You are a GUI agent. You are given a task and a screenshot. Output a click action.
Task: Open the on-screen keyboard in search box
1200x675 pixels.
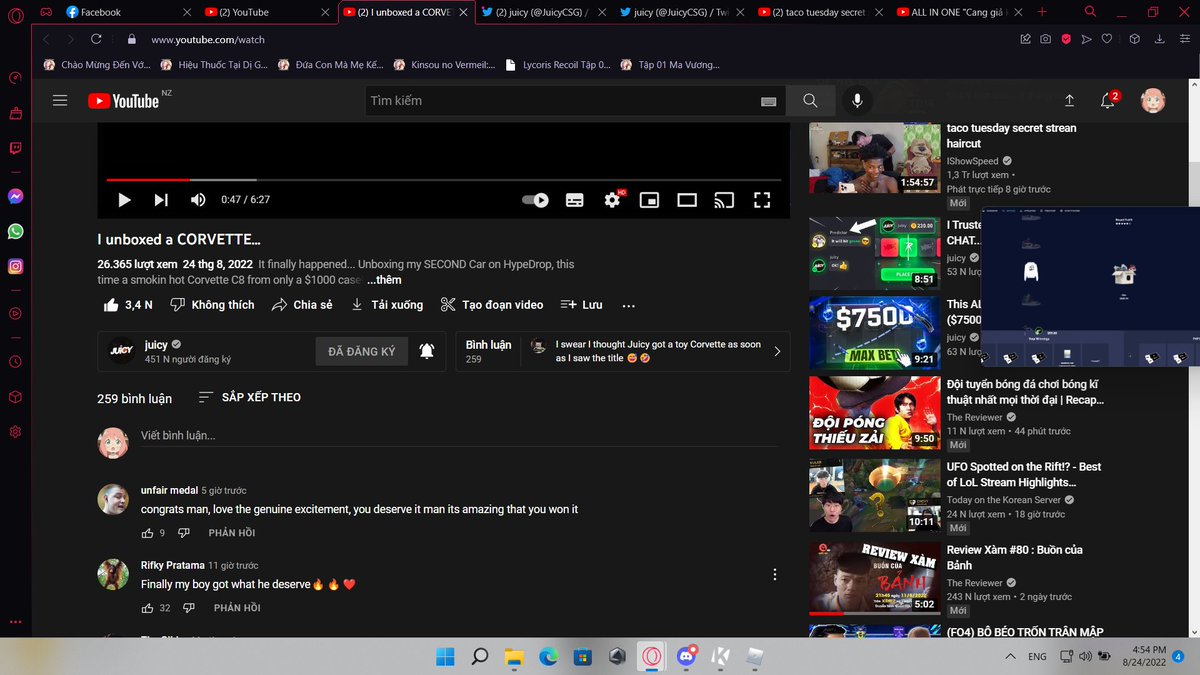pyautogui.click(x=769, y=101)
